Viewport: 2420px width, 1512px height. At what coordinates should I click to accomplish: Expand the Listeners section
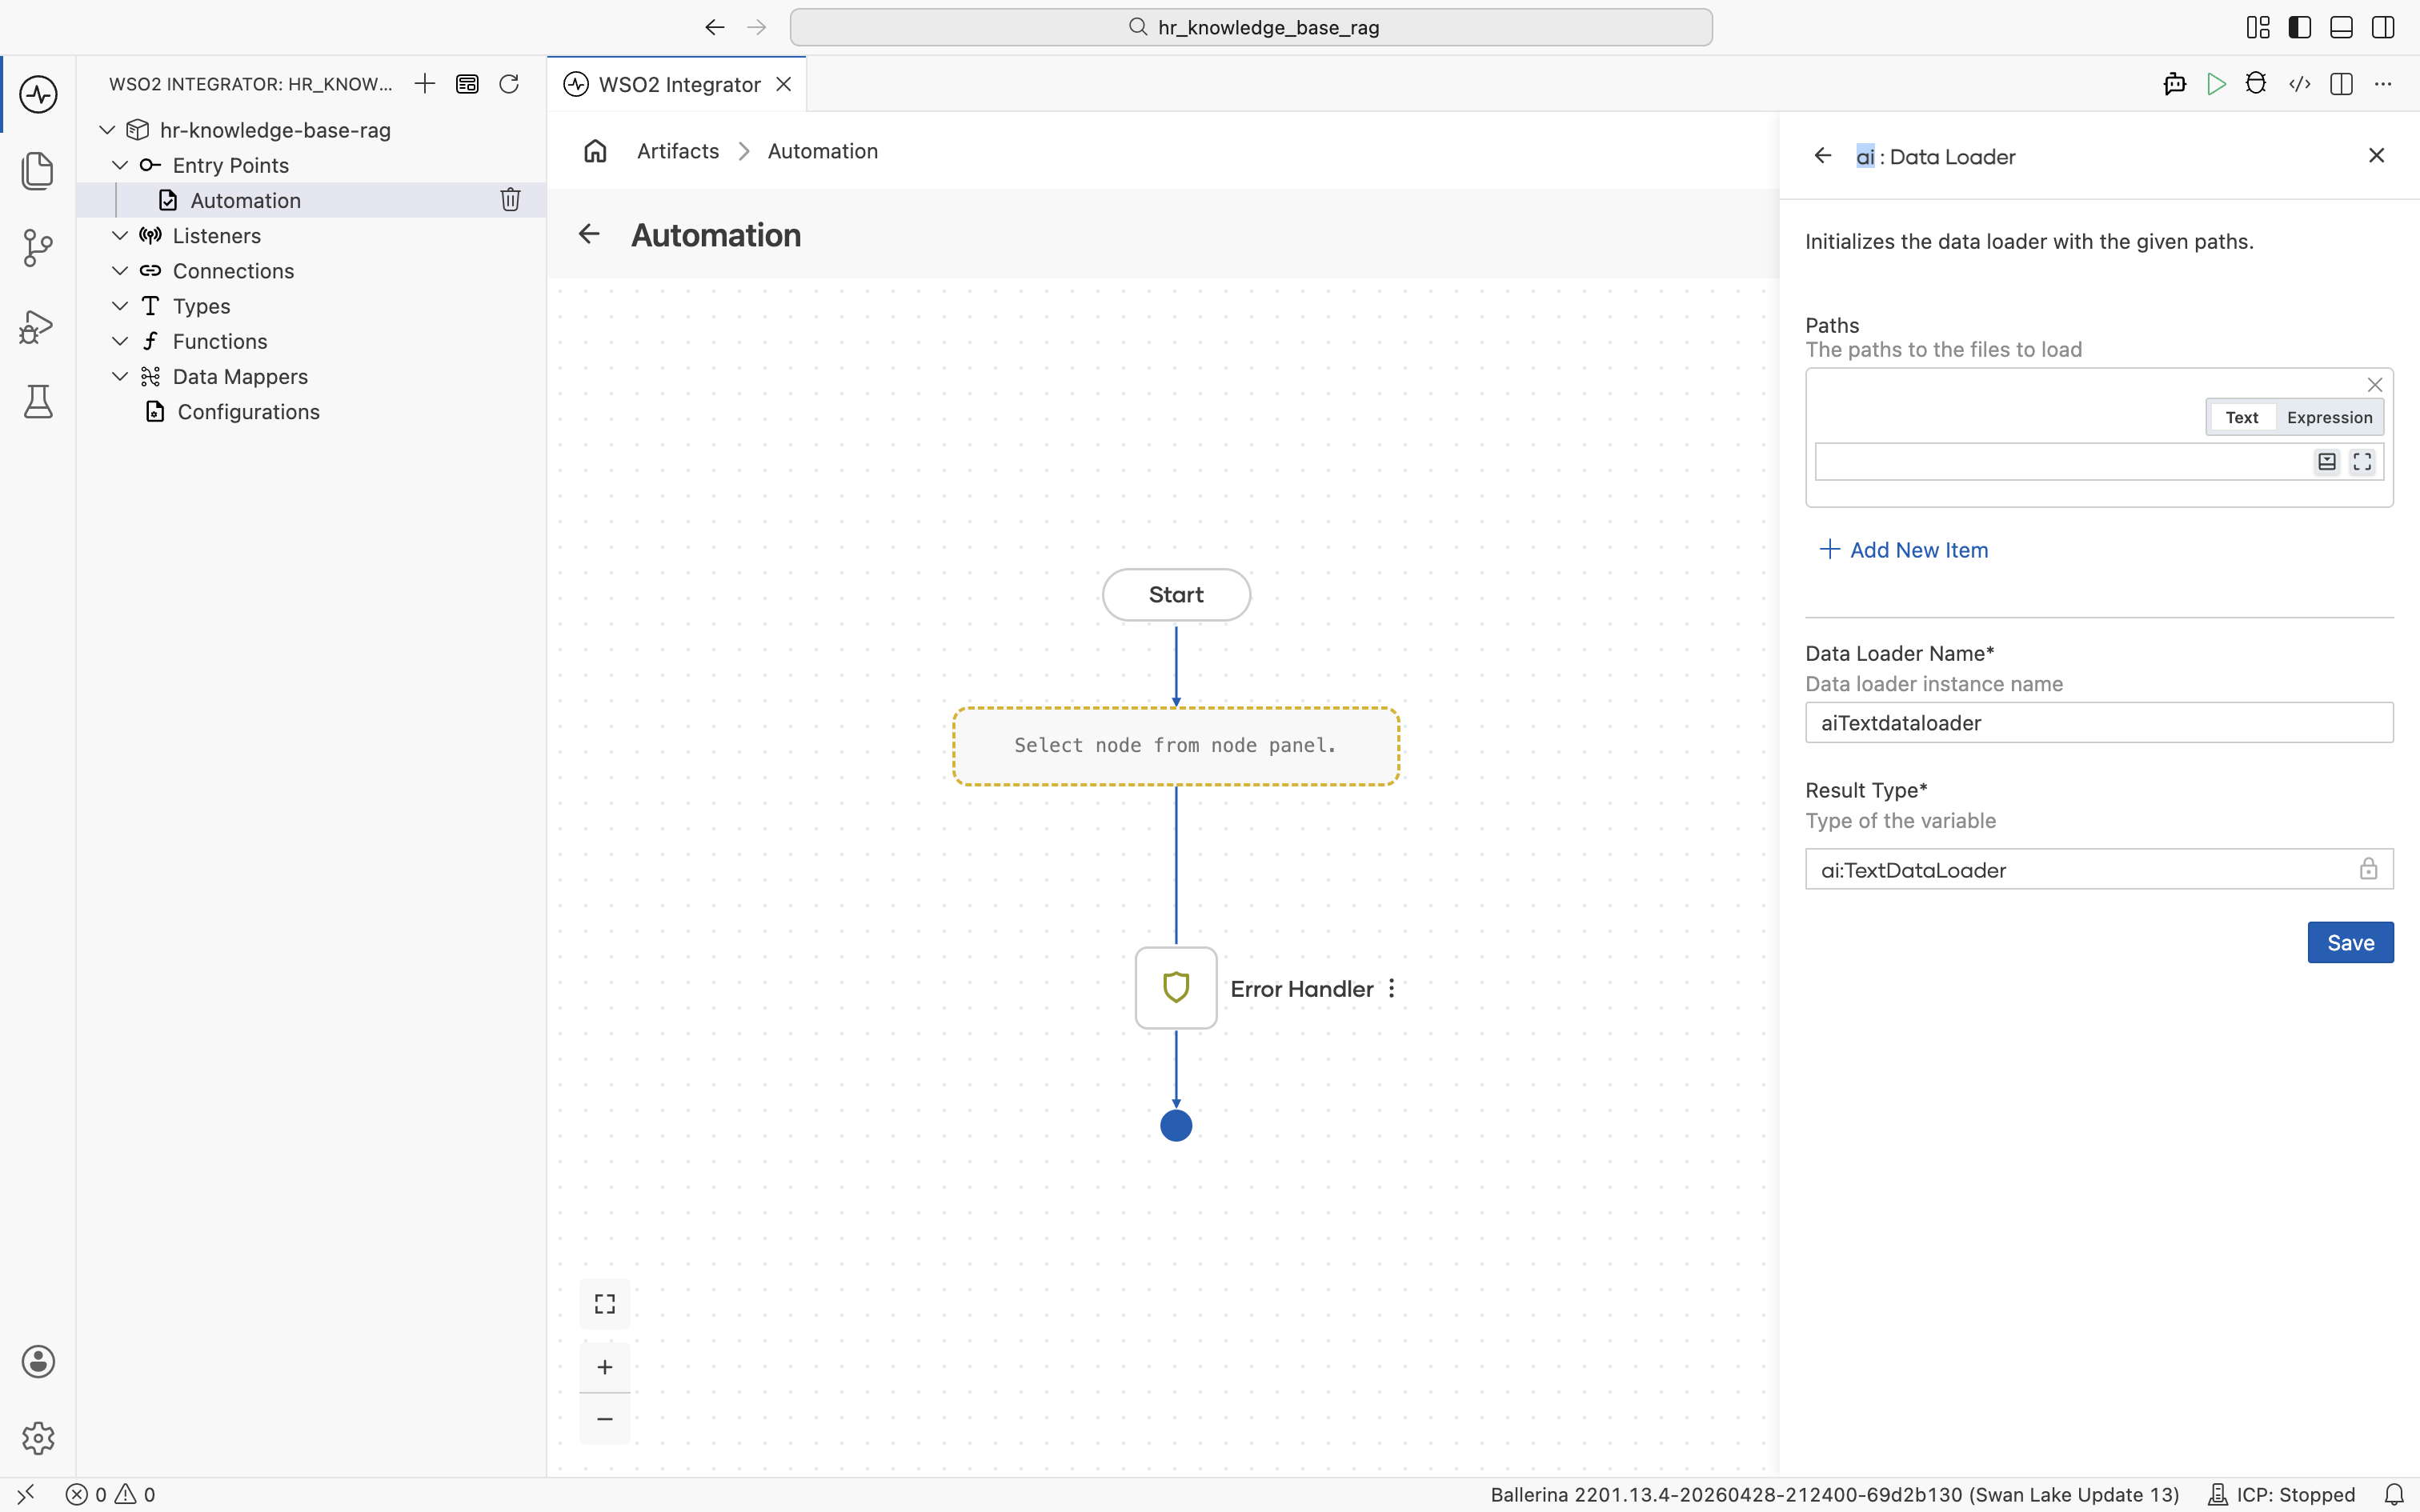(120, 235)
